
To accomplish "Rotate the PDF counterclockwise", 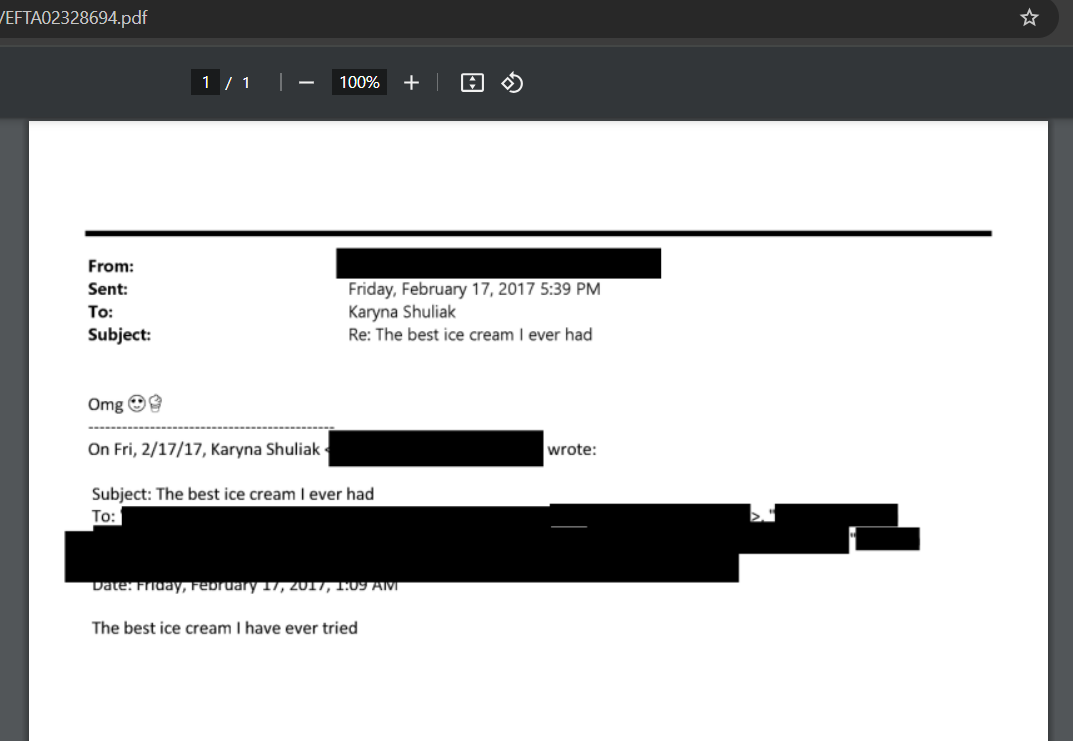I will 512,83.
